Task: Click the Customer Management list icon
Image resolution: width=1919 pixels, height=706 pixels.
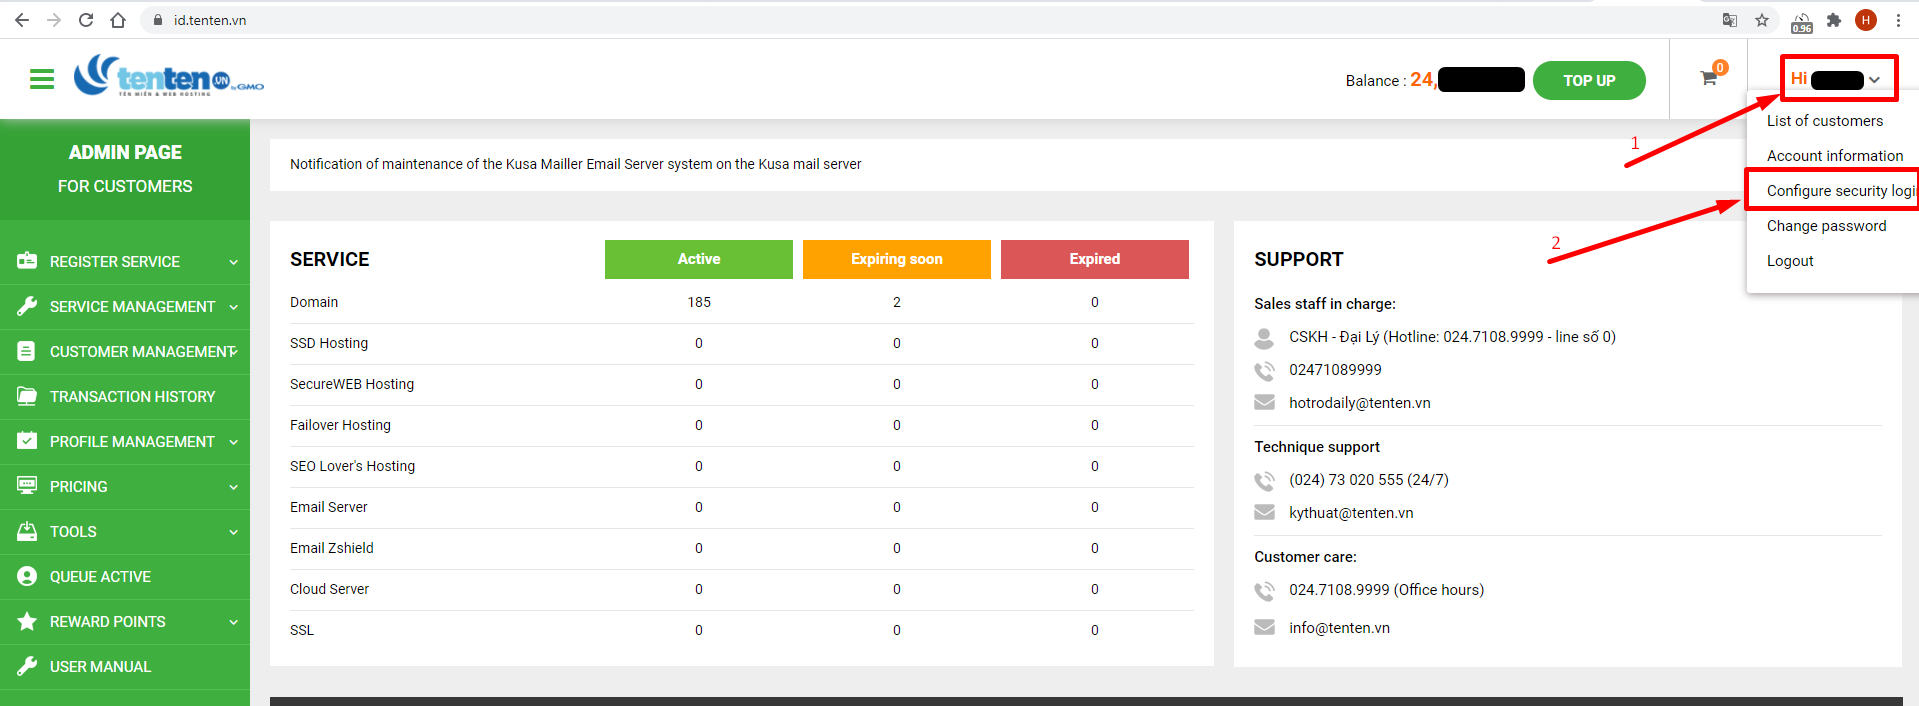Action: coord(27,351)
